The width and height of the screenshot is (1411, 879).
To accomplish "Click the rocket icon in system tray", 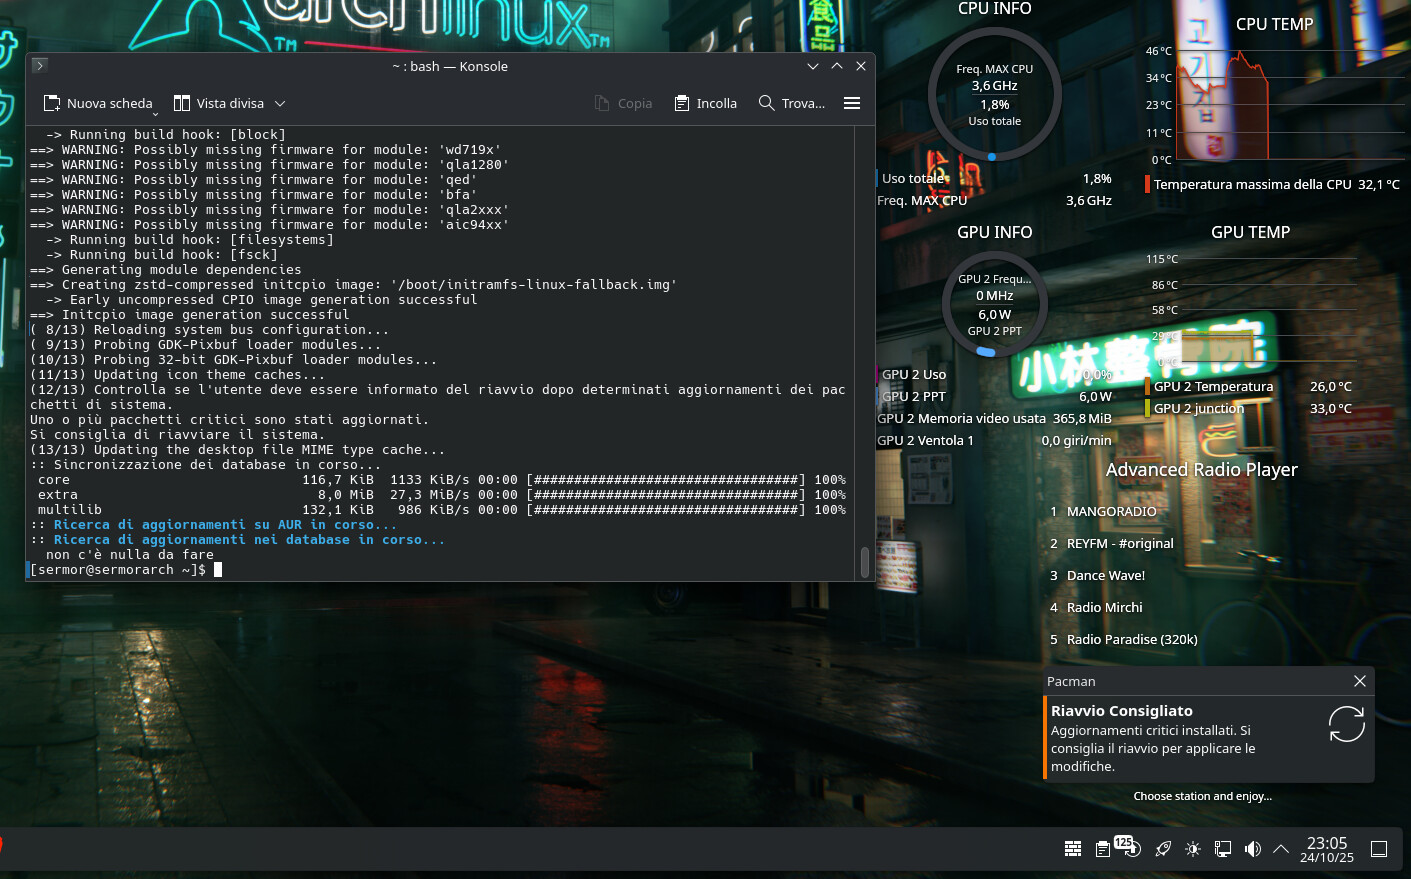I will click(1162, 849).
